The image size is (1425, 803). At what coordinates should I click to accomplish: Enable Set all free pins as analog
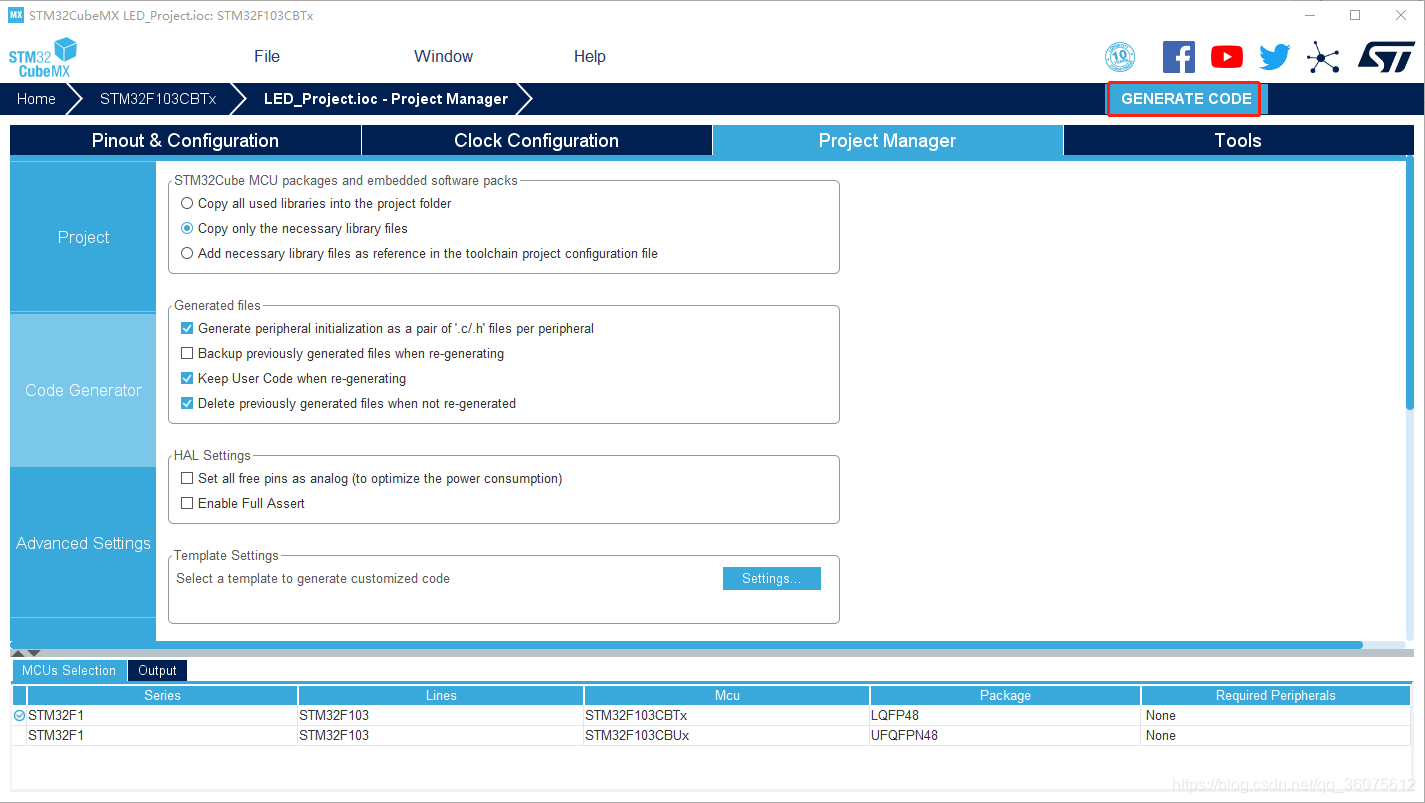click(187, 478)
